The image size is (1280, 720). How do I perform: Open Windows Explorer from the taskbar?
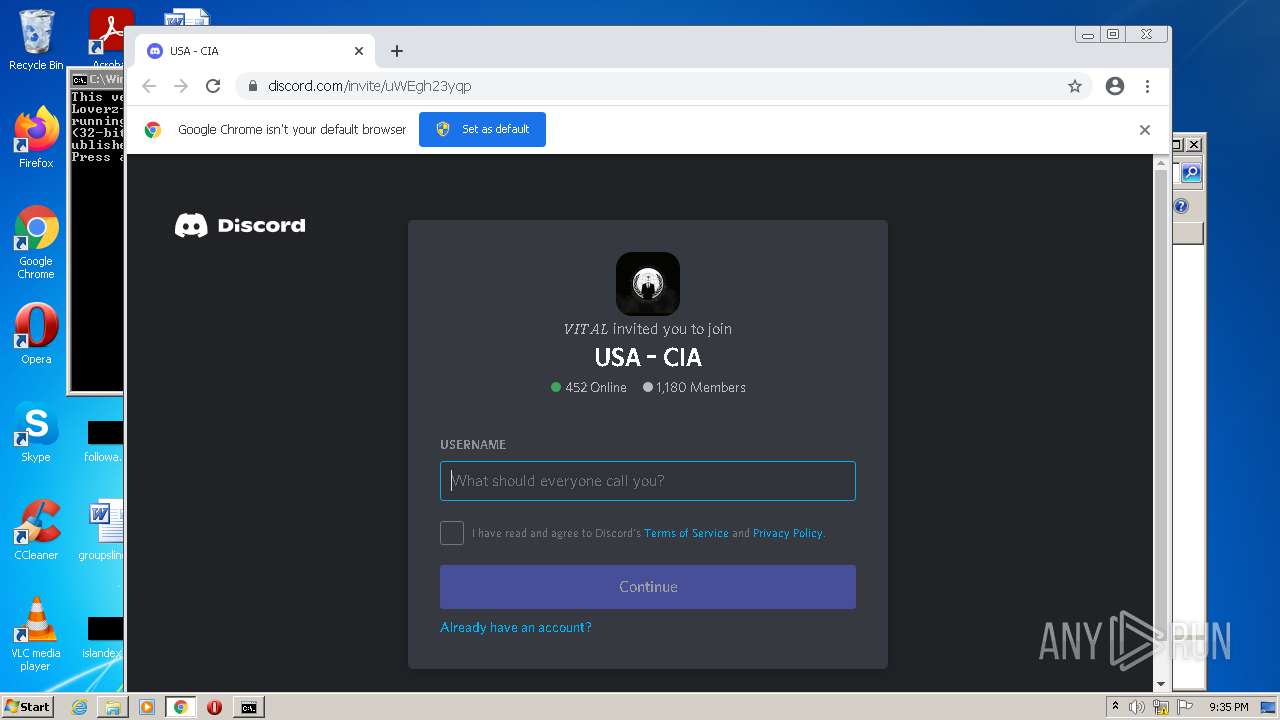[x=113, y=707]
